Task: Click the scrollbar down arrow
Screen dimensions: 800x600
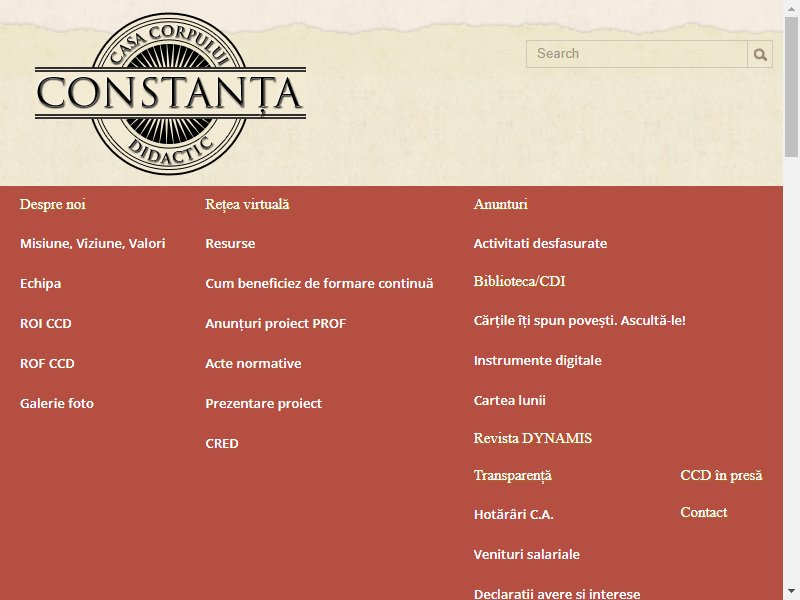Action: click(792, 593)
